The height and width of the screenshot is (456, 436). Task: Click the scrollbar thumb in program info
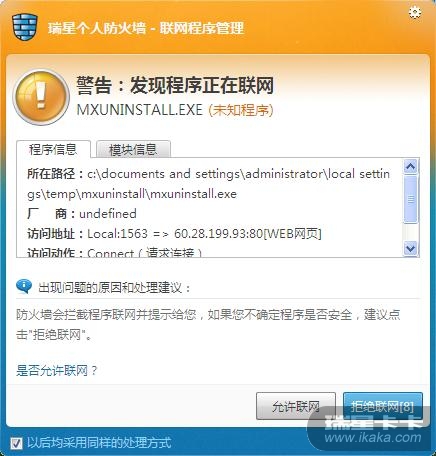pyautogui.click(x=410, y=199)
